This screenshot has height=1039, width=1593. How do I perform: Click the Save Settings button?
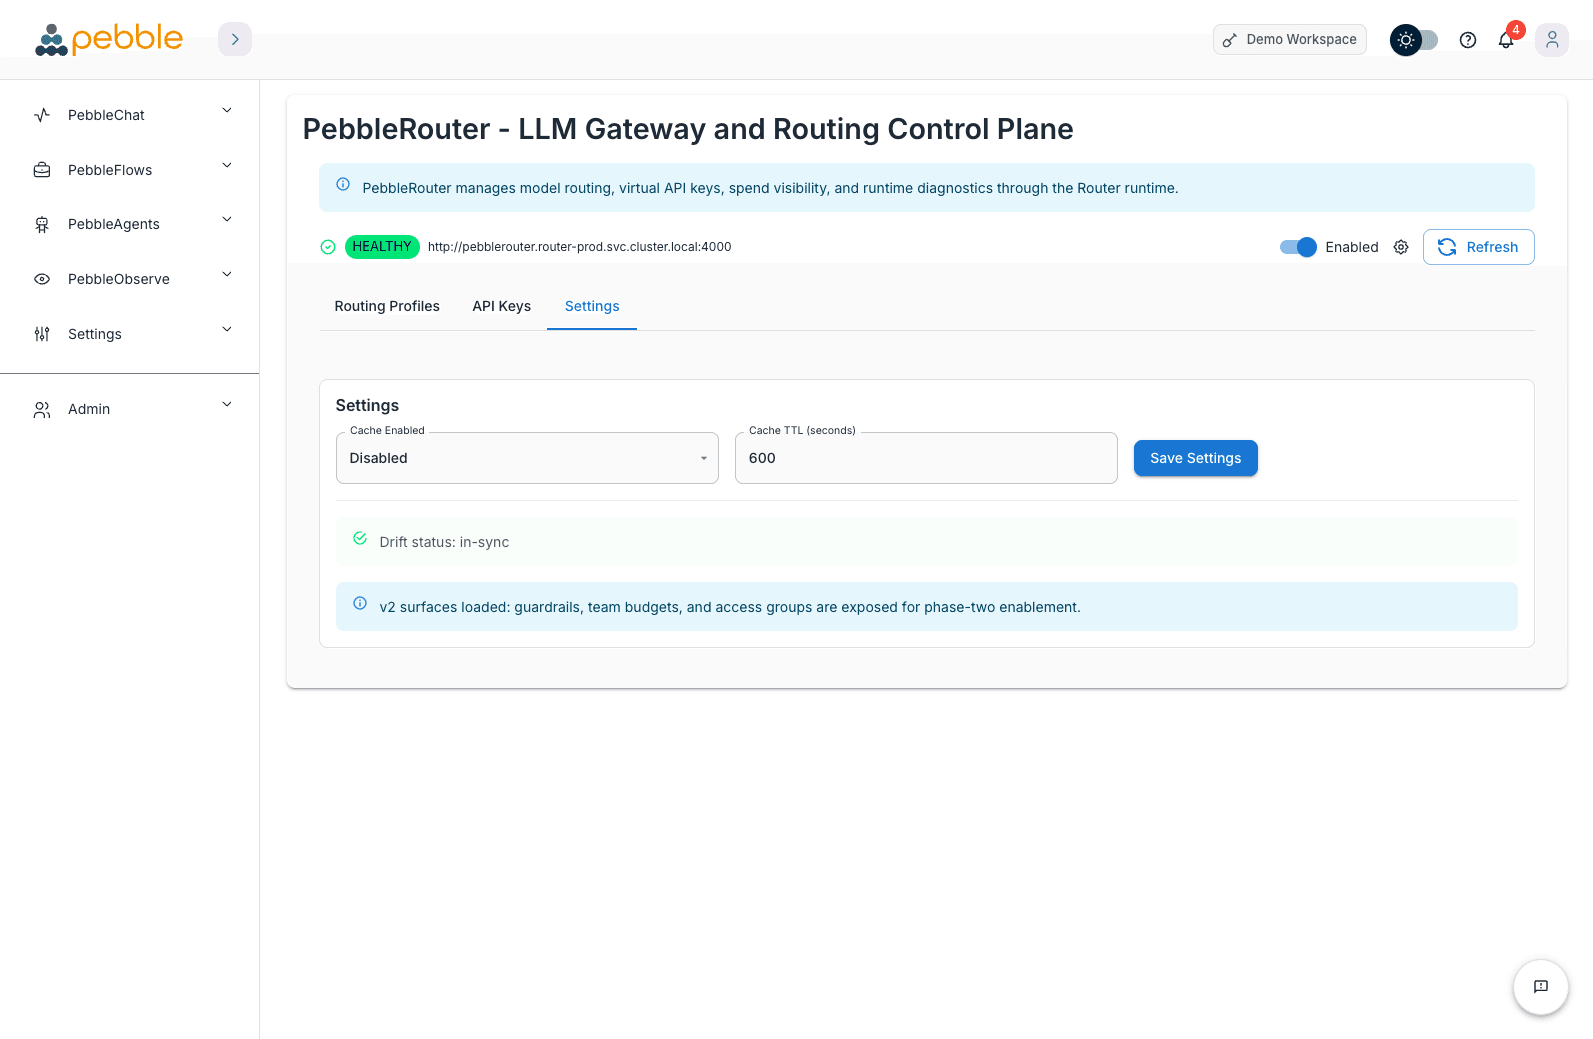click(x=1195, y=458)
